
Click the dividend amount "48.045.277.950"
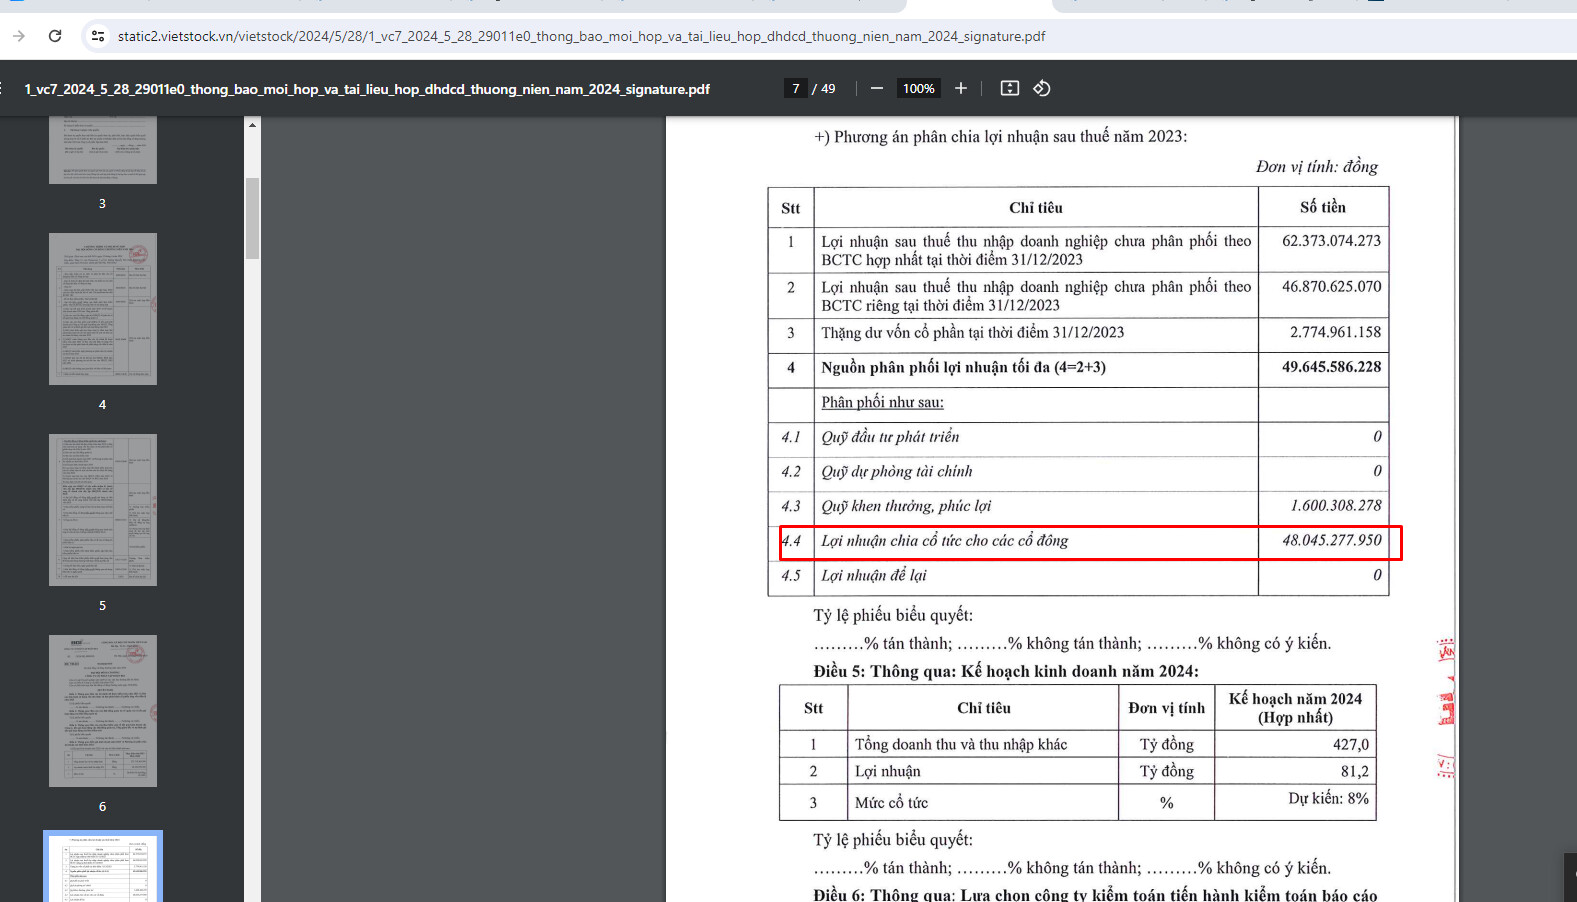1331,540
